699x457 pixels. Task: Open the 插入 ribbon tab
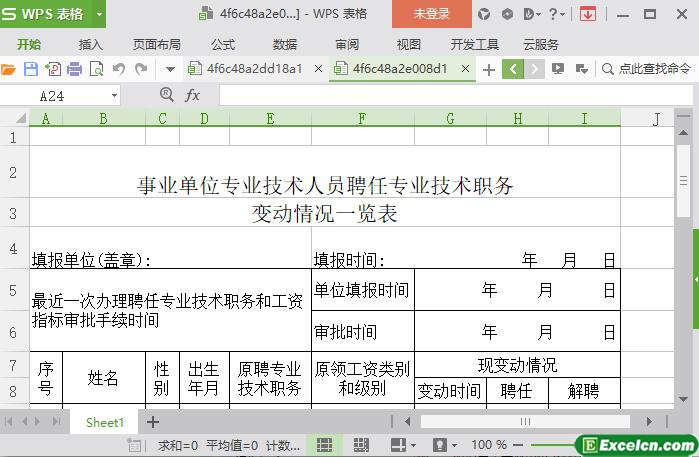click(90, 45)
